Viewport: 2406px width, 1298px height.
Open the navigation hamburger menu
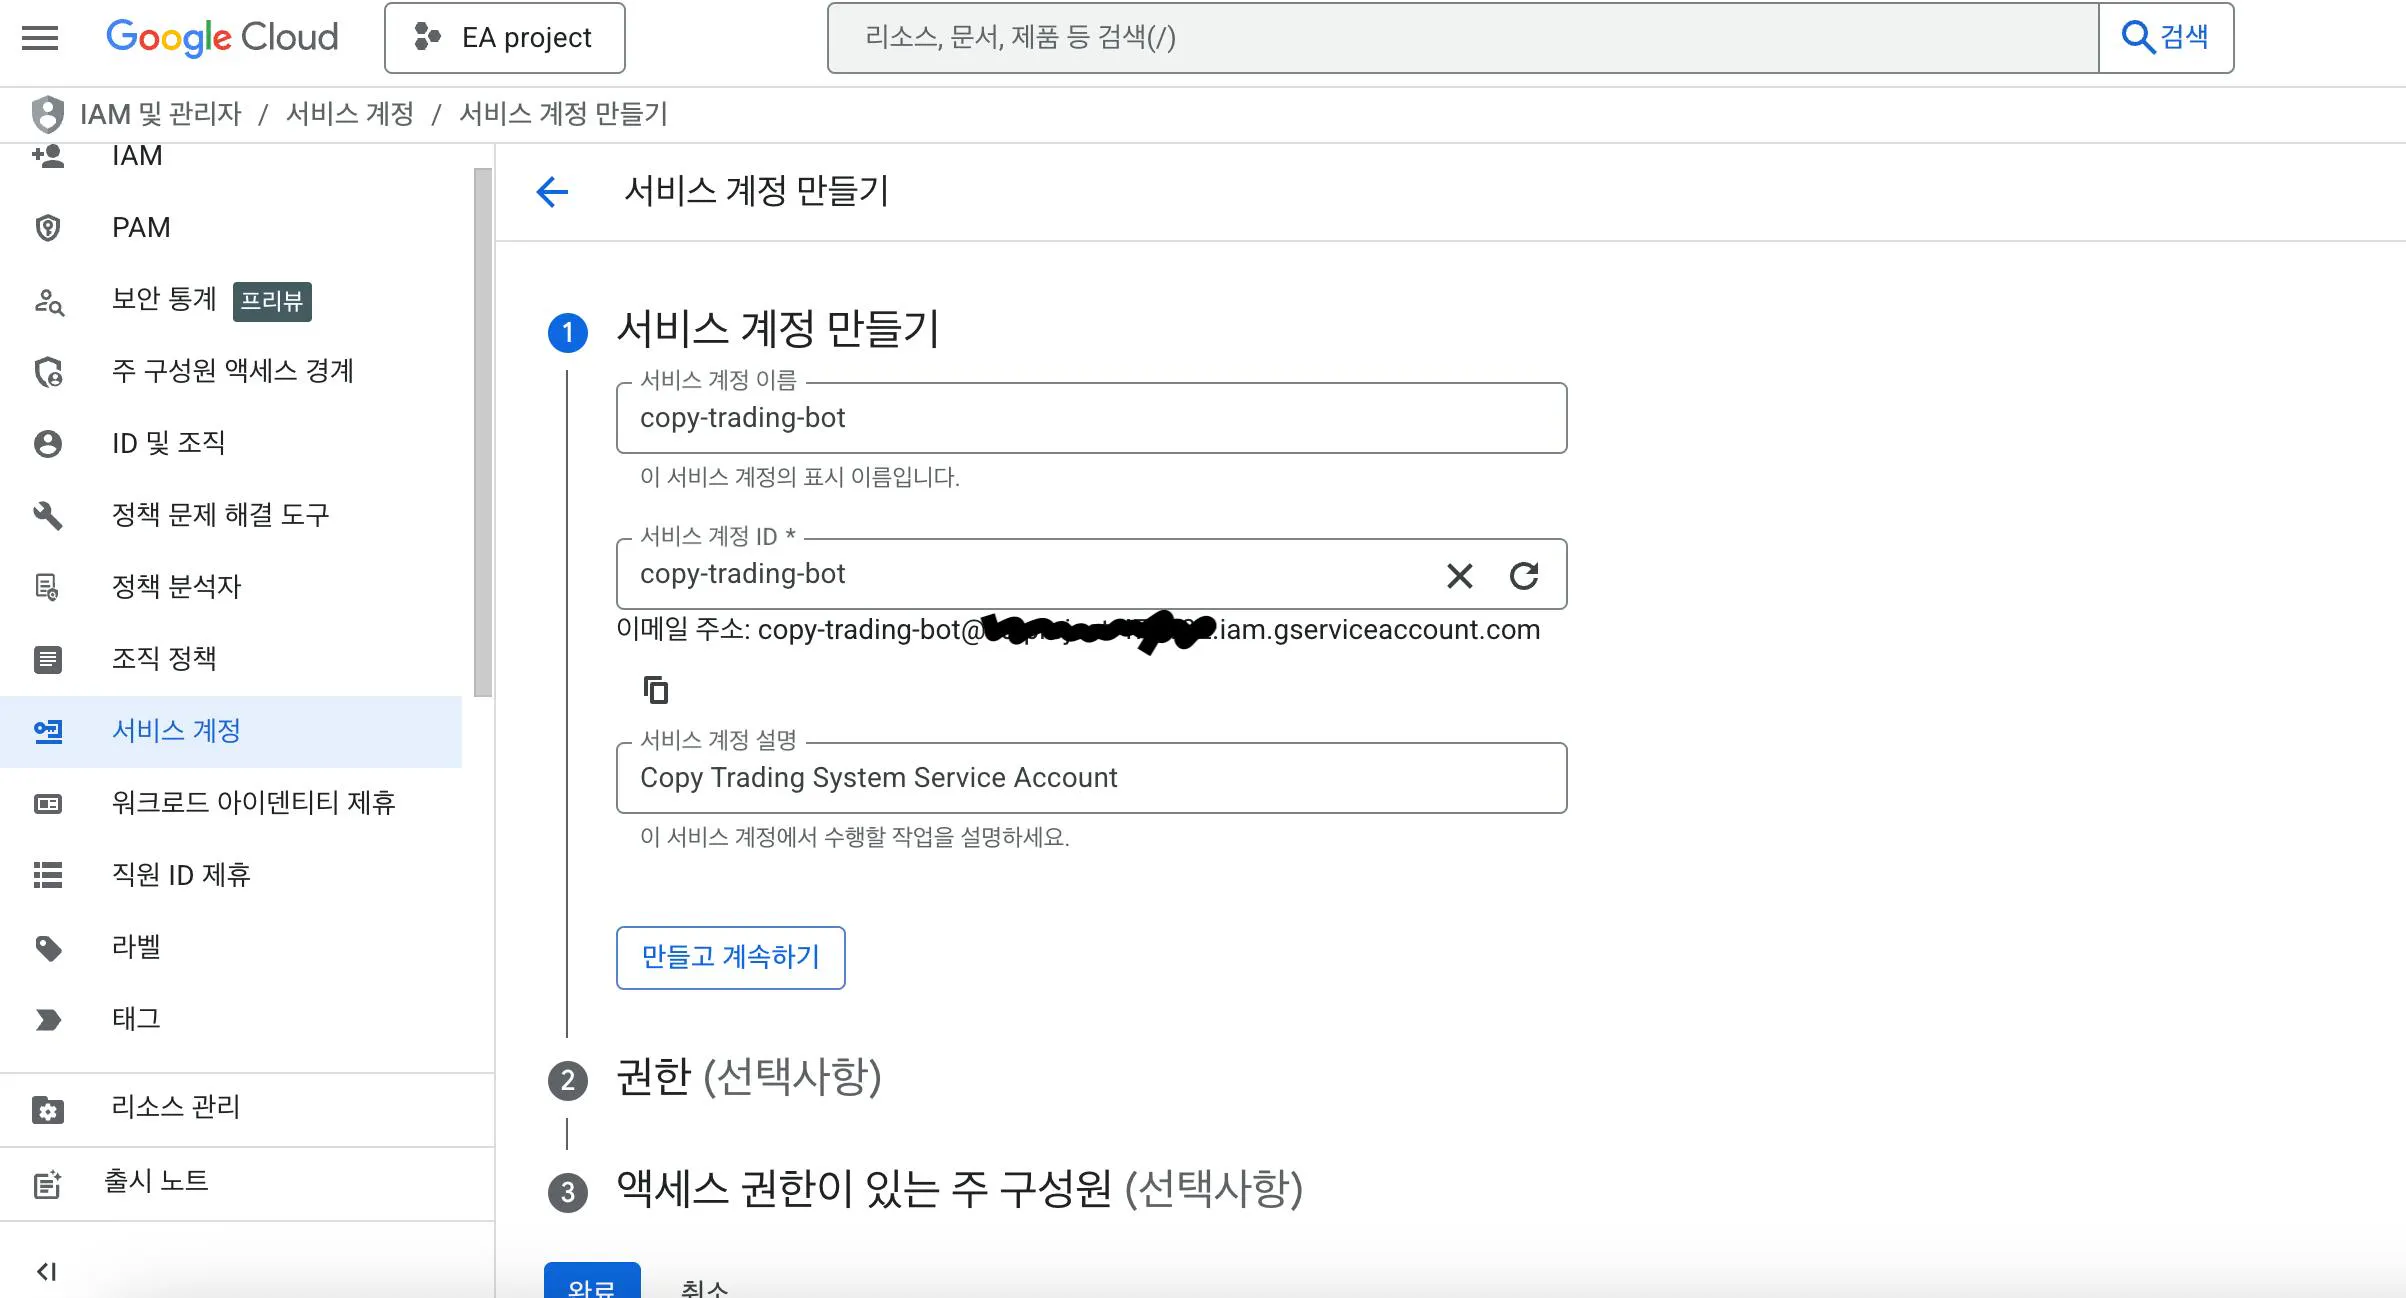click(x=40, y=37)
